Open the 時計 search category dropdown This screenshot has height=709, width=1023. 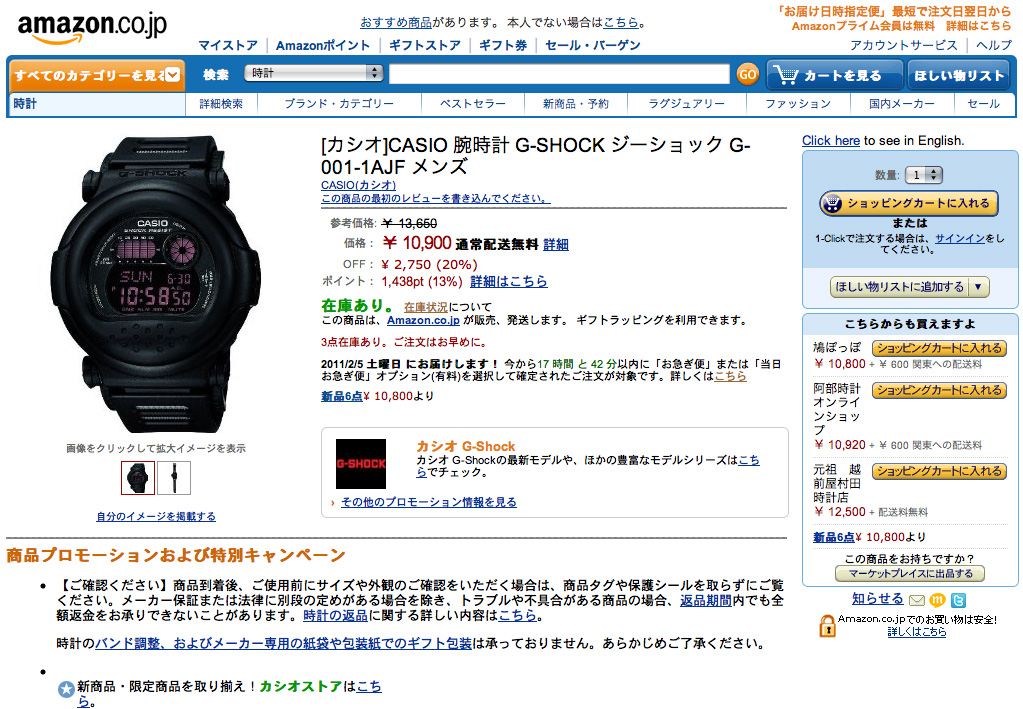(x=313, y=73)
